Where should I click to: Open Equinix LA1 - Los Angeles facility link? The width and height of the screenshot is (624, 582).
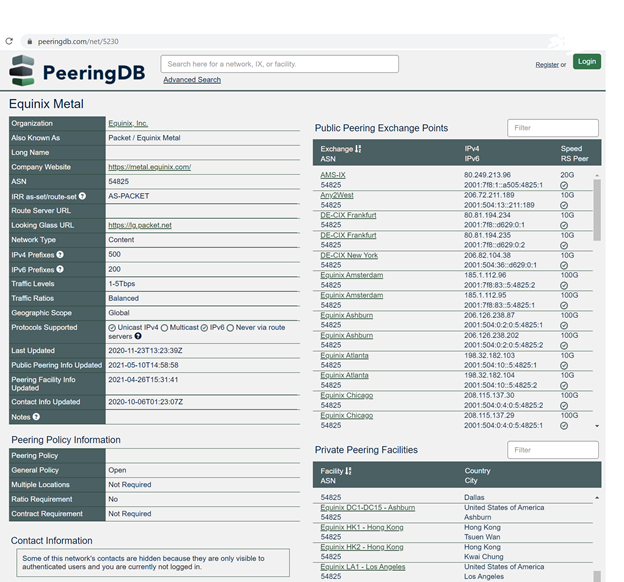(x=363, y=566)
